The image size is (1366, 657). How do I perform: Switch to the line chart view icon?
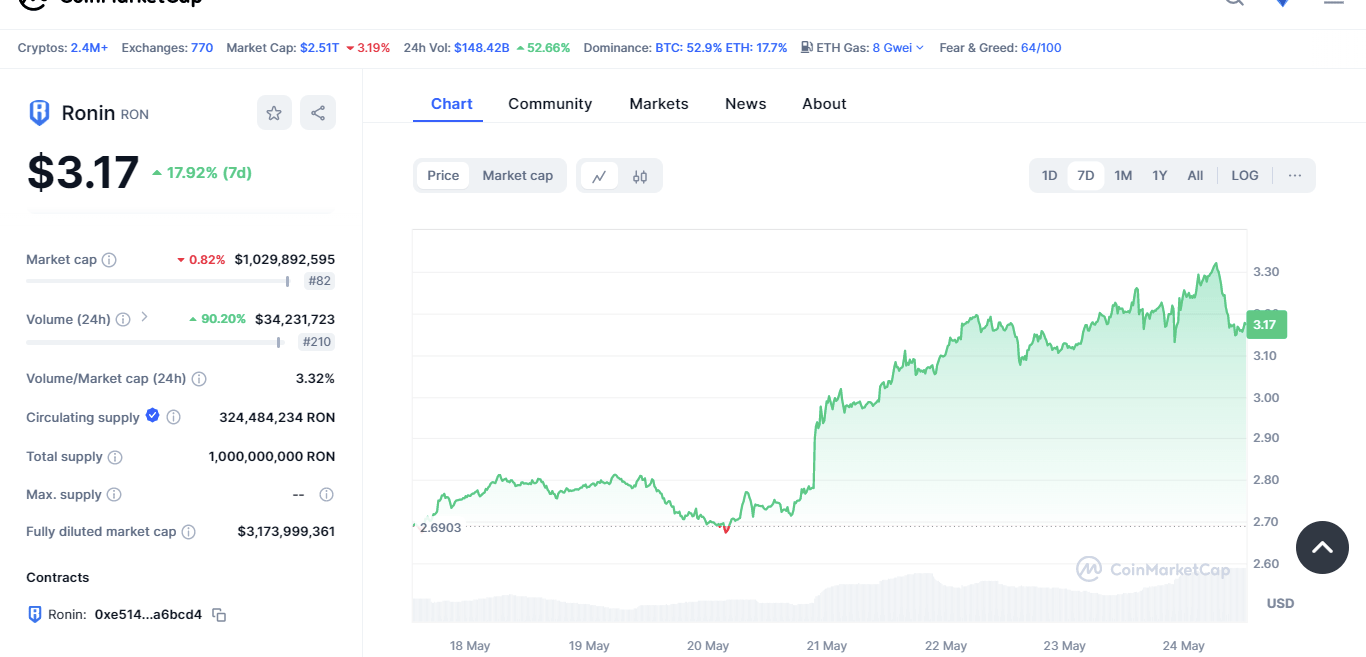599,176
